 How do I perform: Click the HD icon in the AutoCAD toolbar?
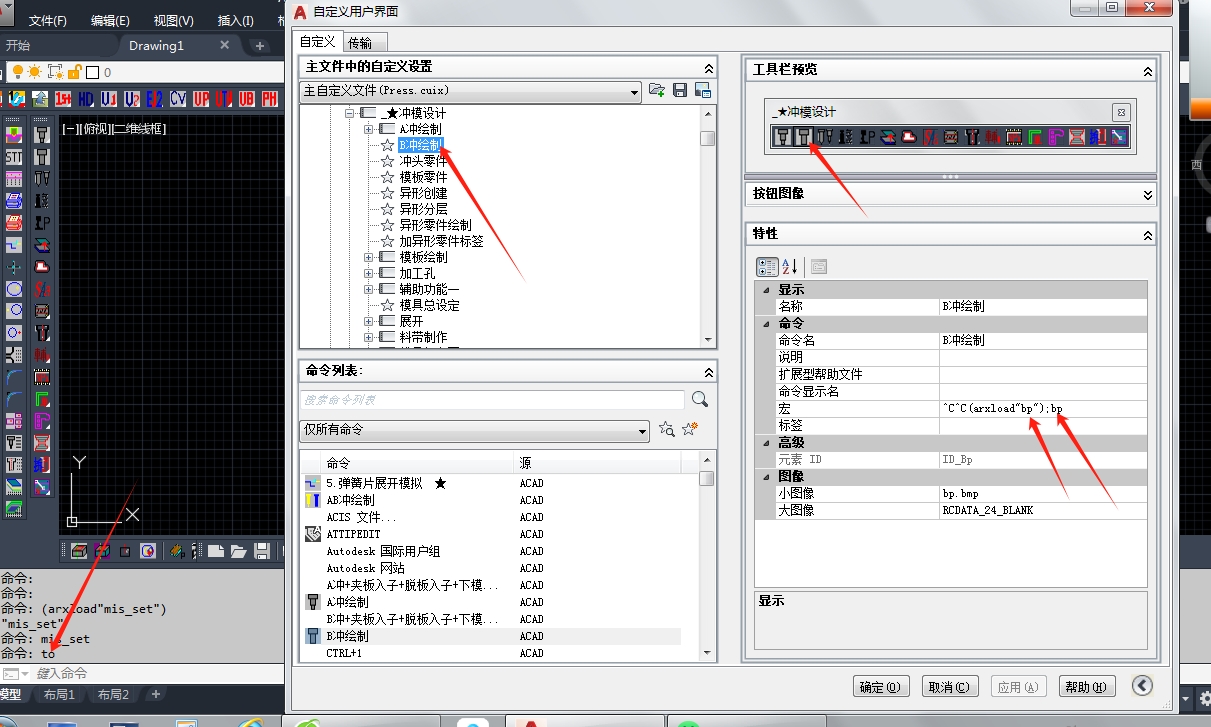[86, 99]
